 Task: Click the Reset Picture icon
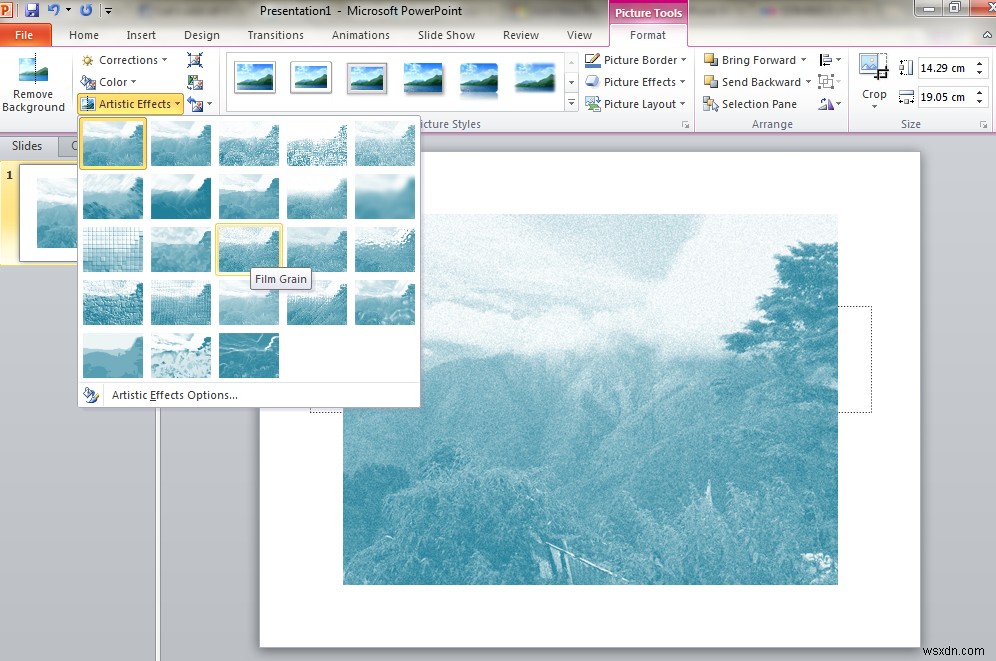coord(196,103)
